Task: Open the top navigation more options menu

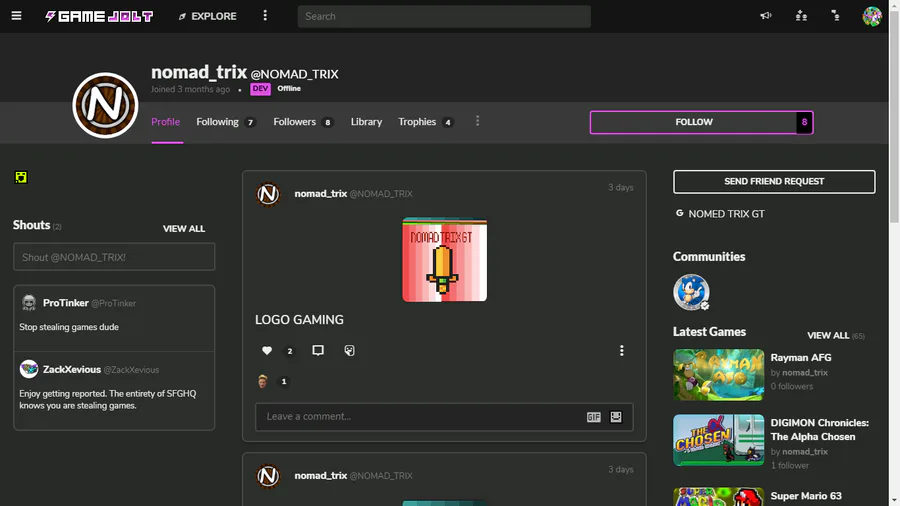Action: (265, 15)
